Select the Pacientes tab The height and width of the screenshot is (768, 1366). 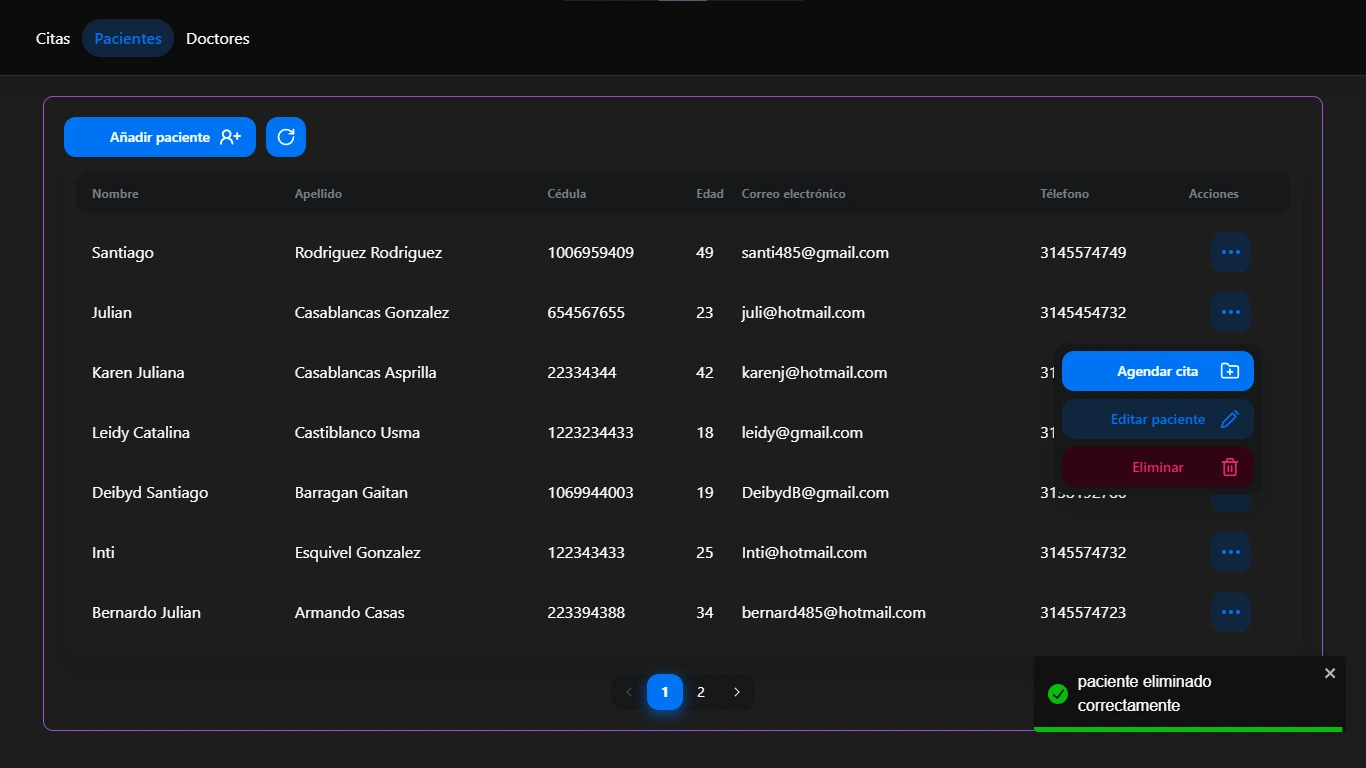[x=128, y=38]
